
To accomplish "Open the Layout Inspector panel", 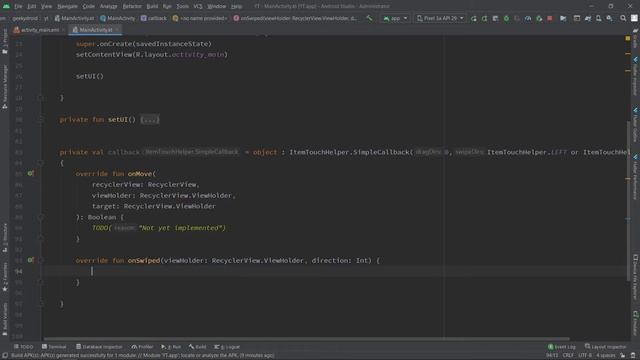I will 605,347.
